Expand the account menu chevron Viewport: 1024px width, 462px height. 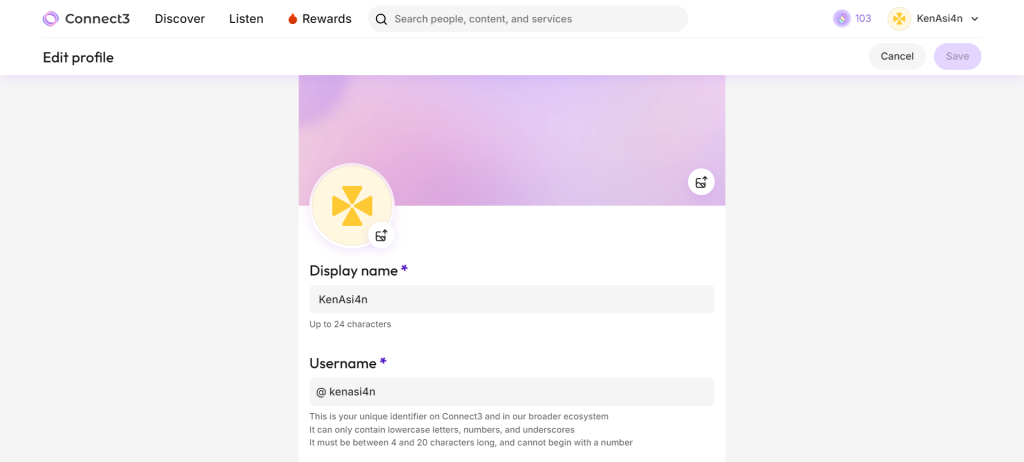975,19
